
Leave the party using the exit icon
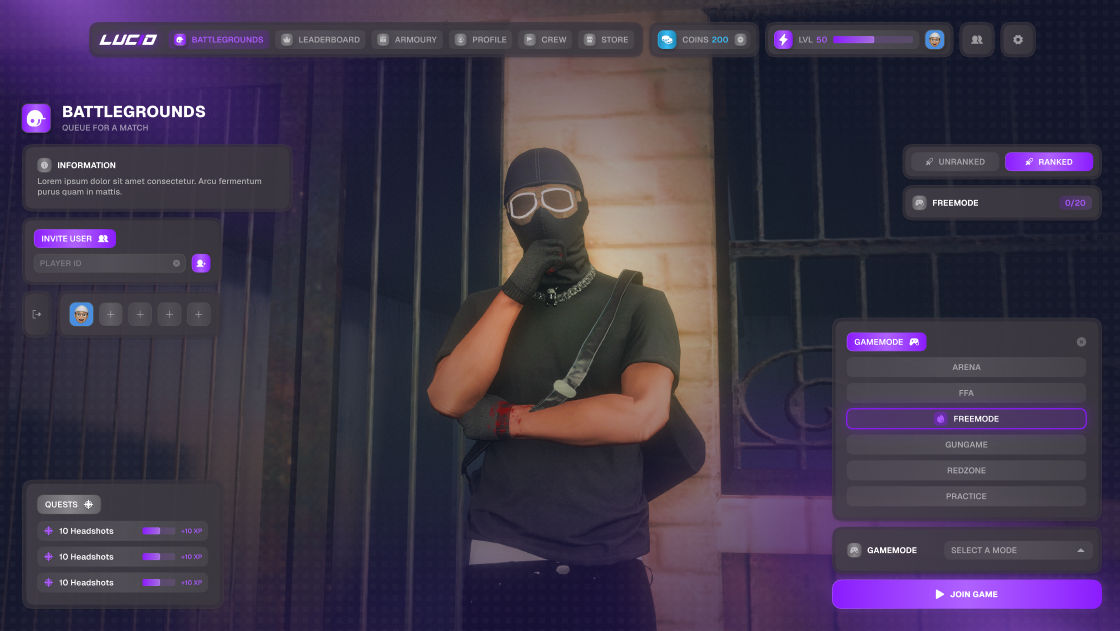coord(37,314)
